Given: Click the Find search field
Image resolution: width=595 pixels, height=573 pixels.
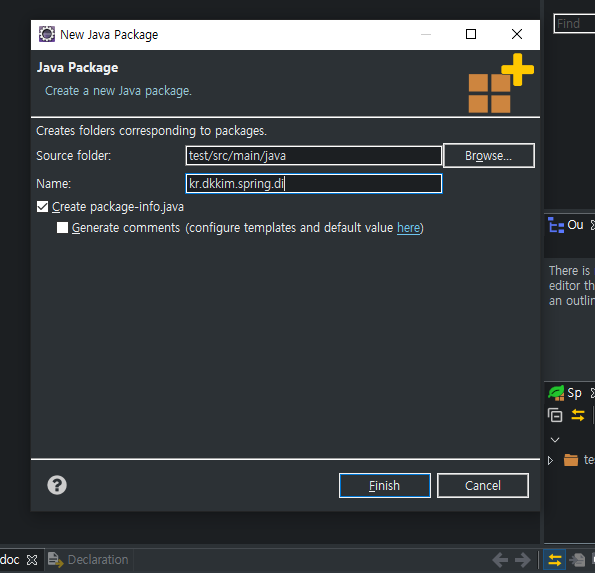Looking at the screenshot, I should (x=575, y=24).
